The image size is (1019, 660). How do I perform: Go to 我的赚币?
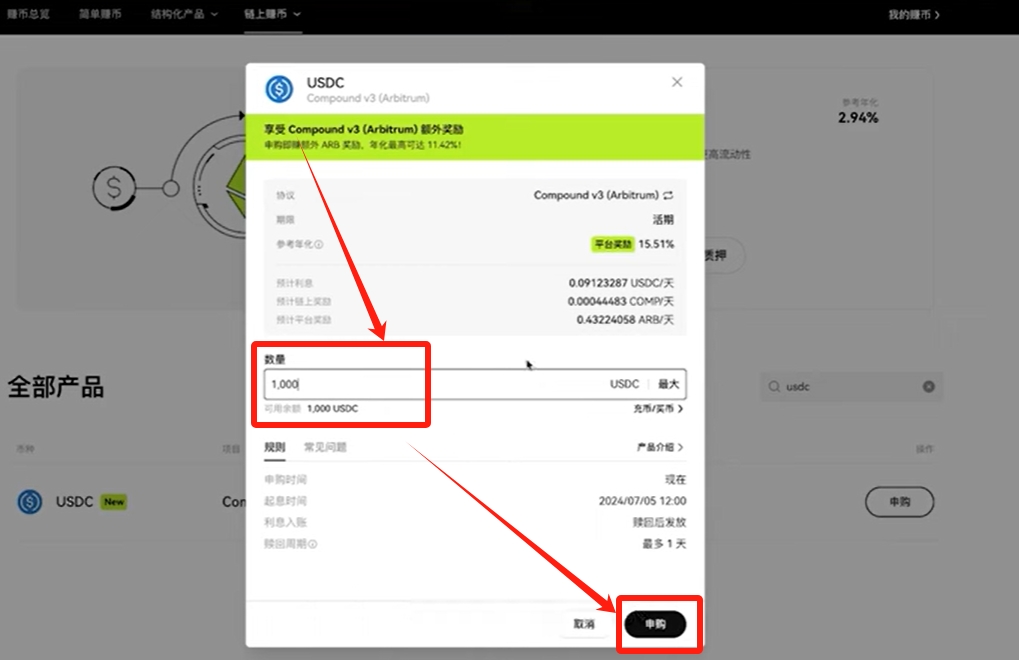[914, 14]
